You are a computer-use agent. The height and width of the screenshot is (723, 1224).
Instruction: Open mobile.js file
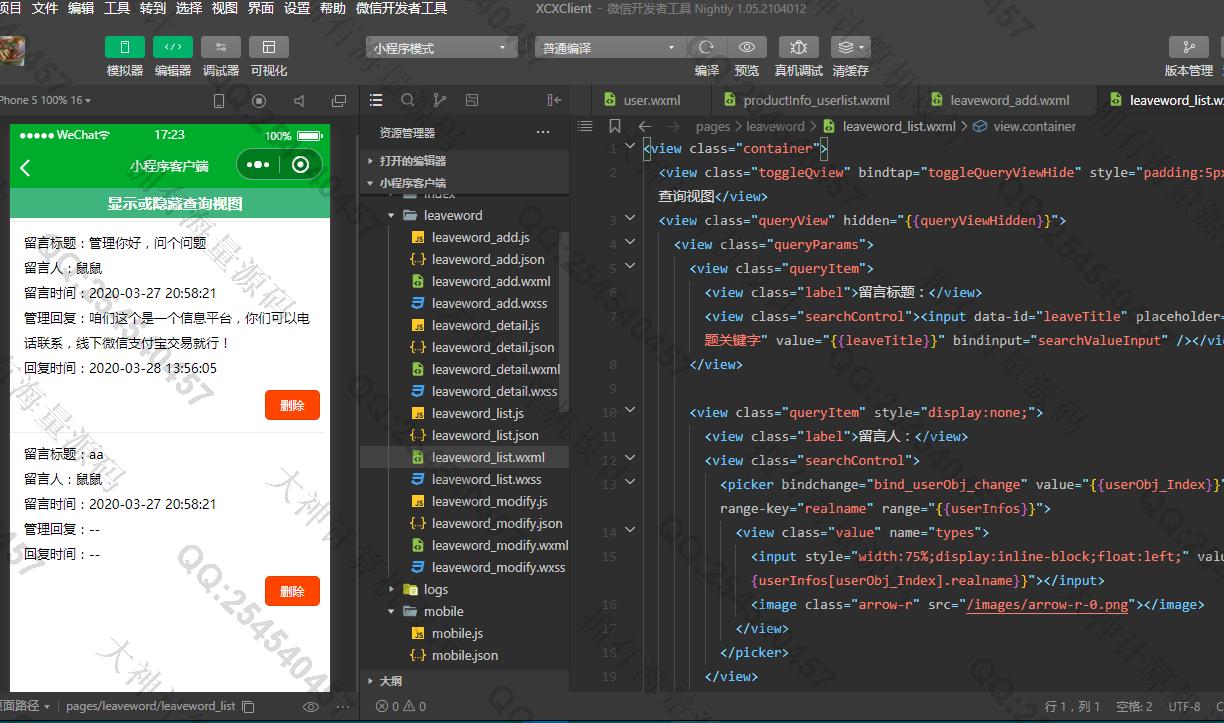point(458,633)
